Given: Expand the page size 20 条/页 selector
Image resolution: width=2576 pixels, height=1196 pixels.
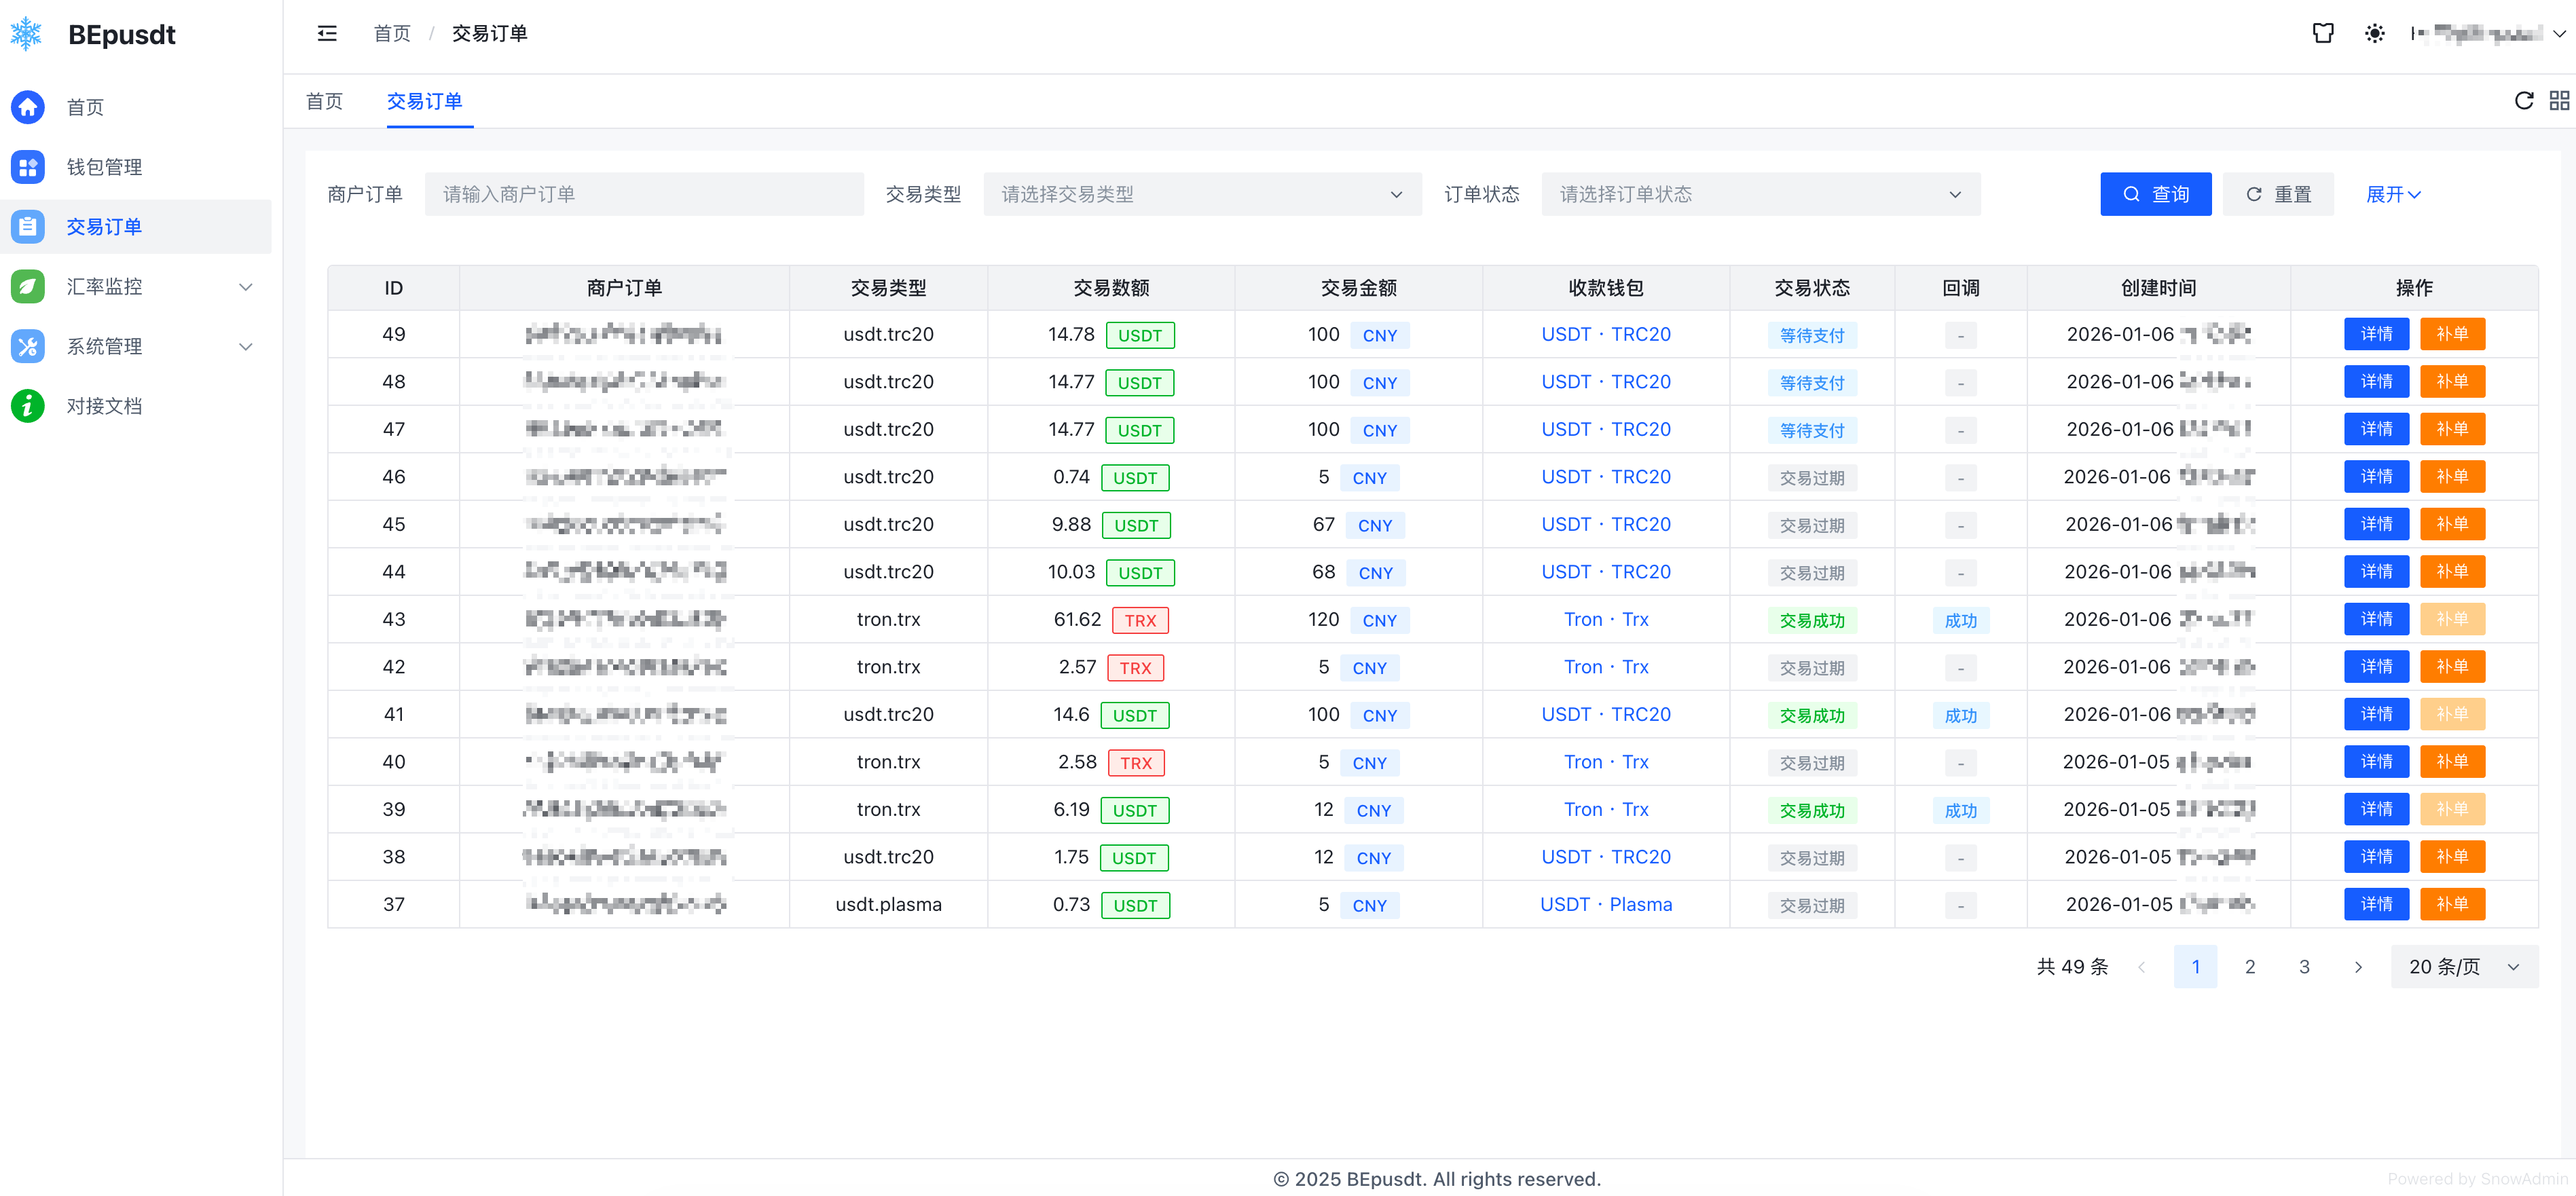Looking at the screenshot, I should click(x=2464, y=967).
